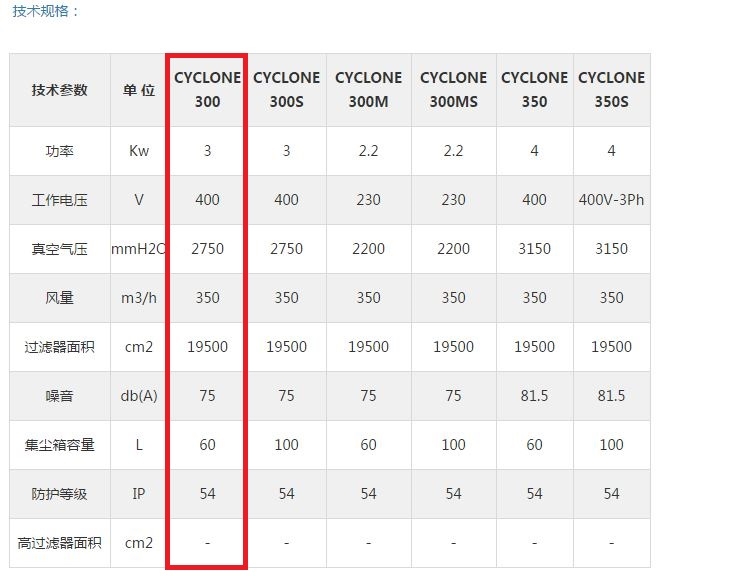The width and height of the screenshot is (740, 576).
Task: Select the 高过滤器面积 row label
Action: tap(60, 543)
